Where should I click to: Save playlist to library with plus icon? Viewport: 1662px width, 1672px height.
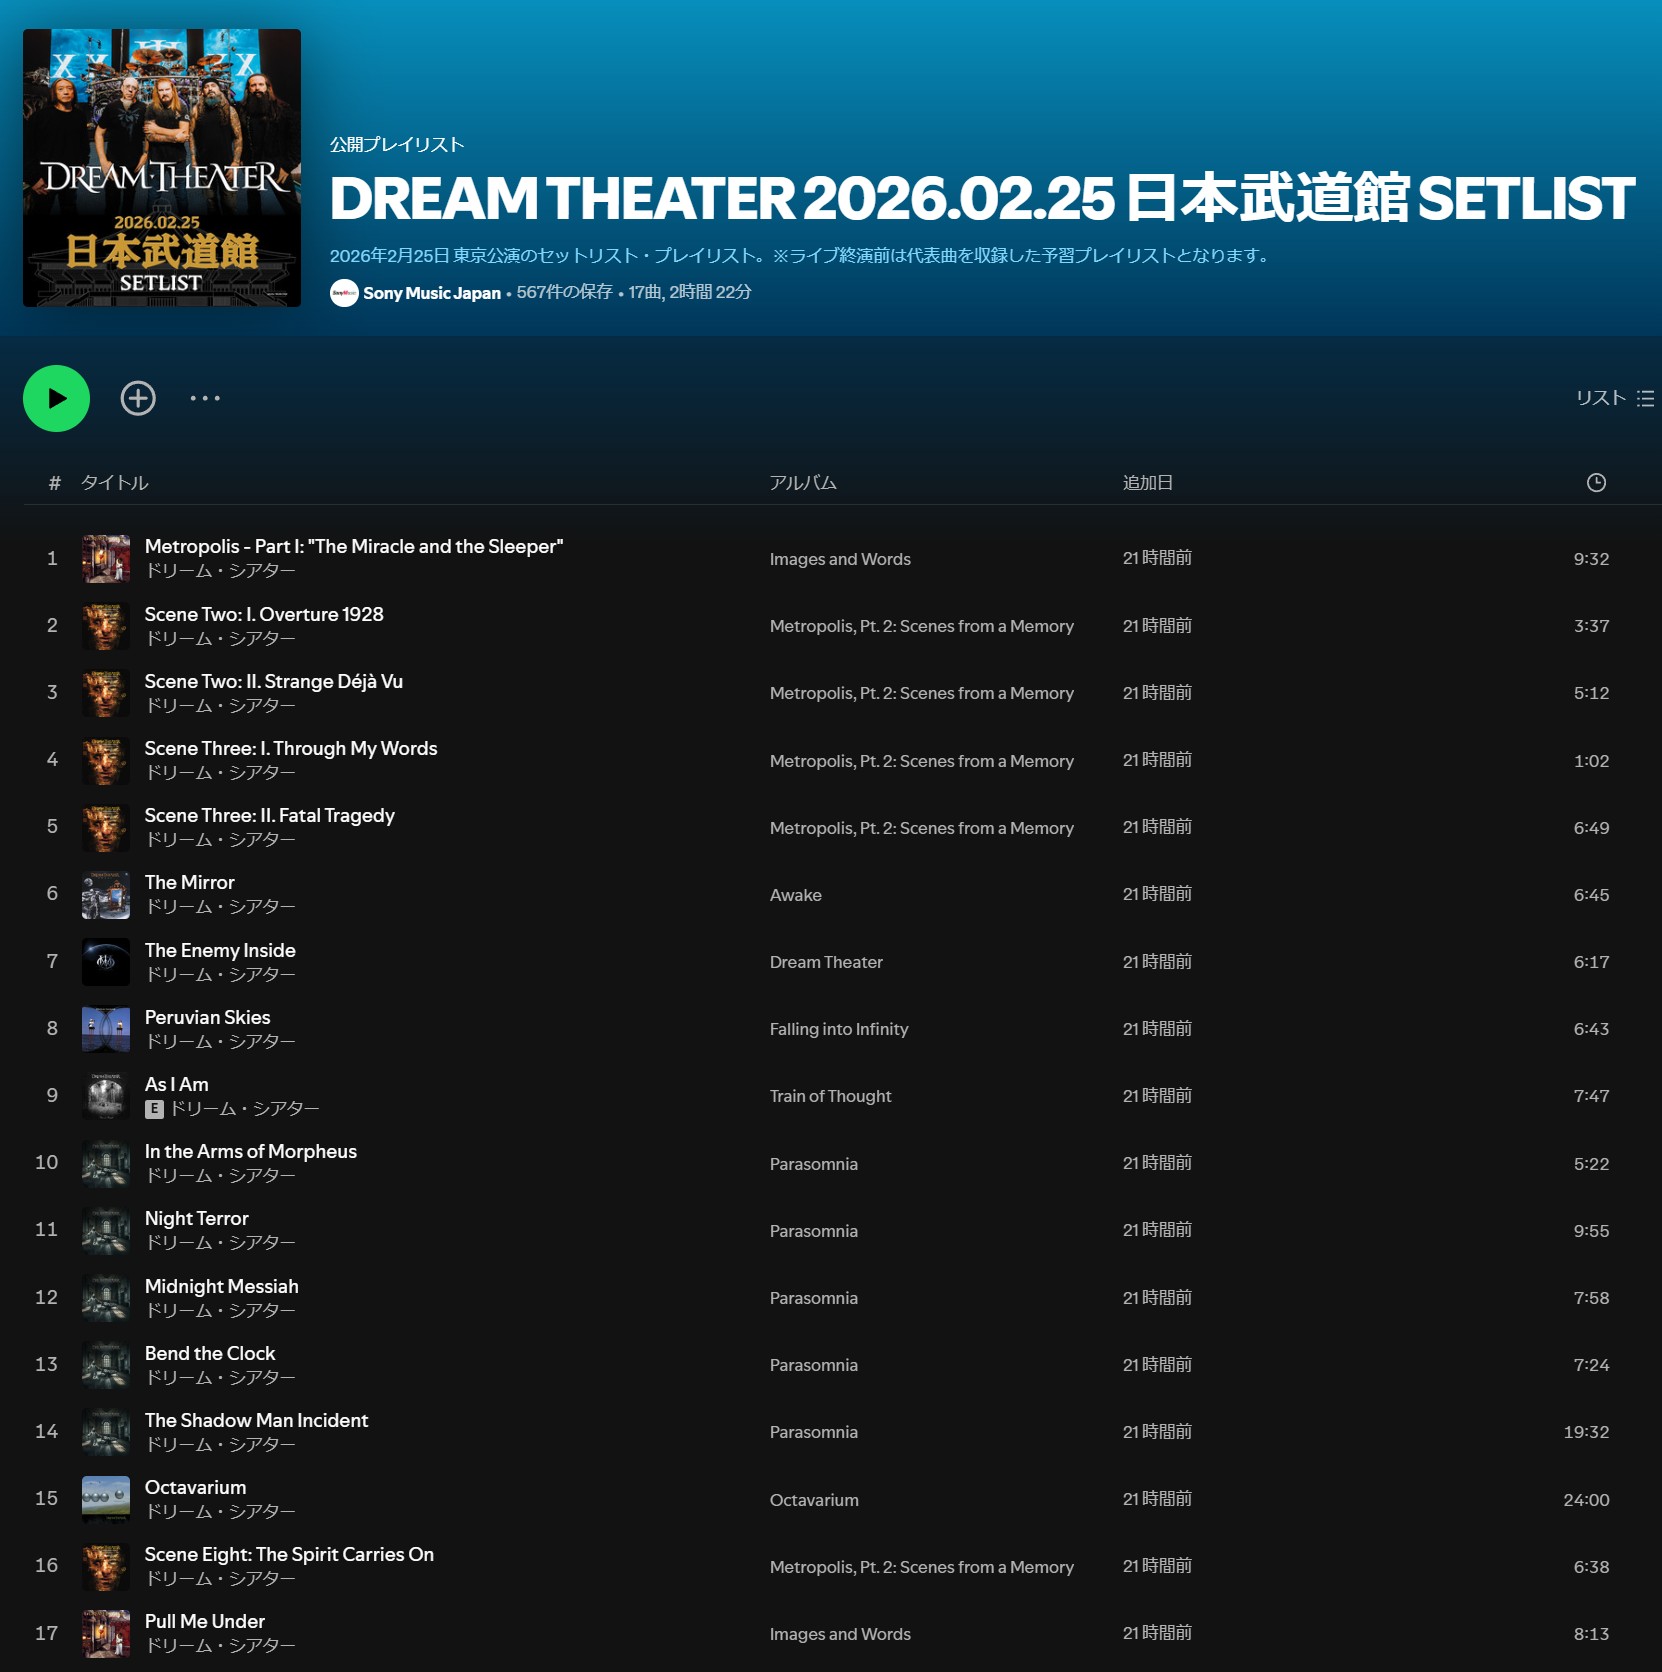point(138,398)
